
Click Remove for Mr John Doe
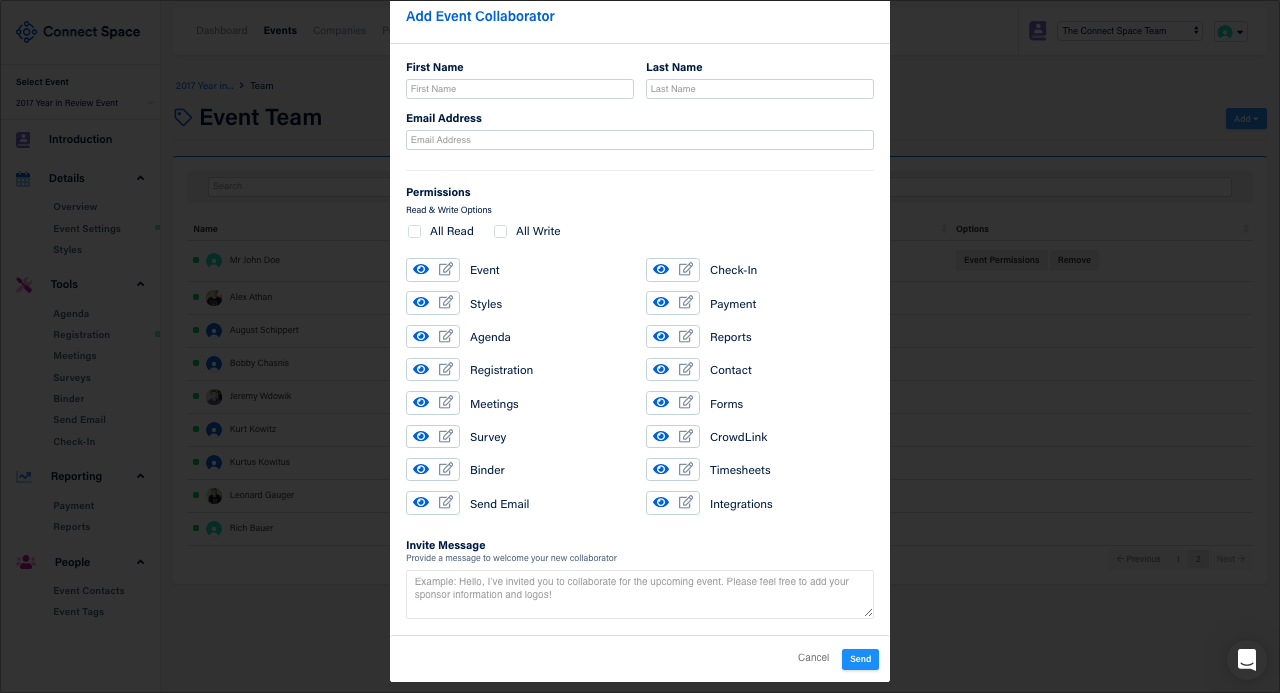[1075, 260]
